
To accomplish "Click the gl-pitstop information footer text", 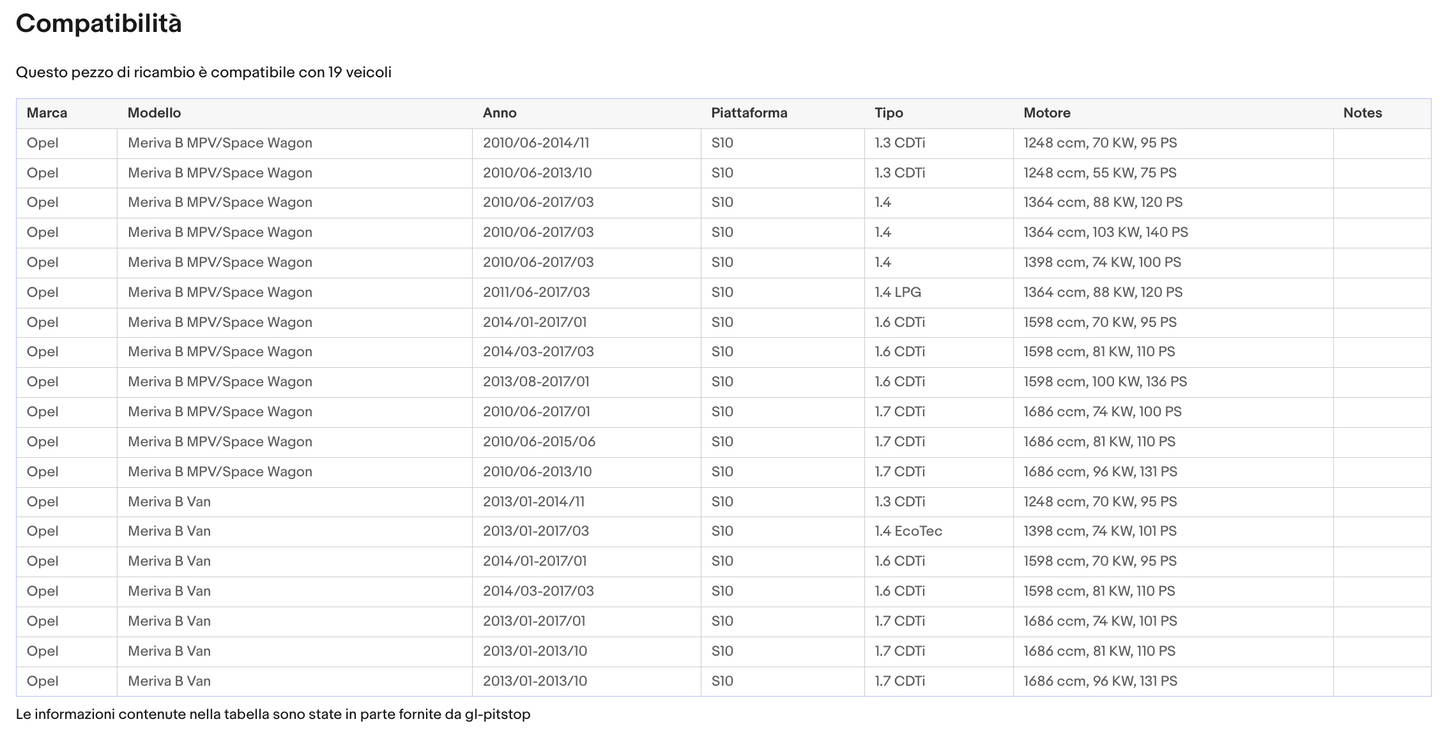I will click(273, 715).
